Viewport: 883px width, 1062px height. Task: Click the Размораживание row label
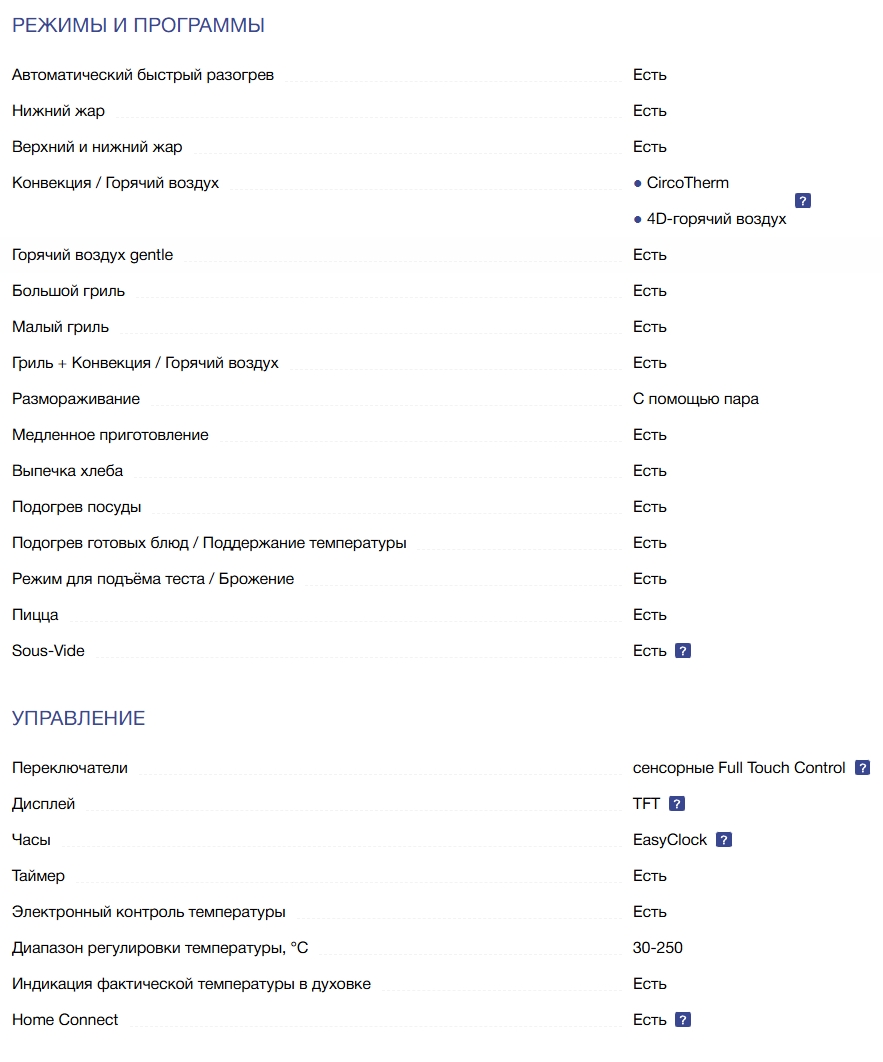click(x=76, y=399)
